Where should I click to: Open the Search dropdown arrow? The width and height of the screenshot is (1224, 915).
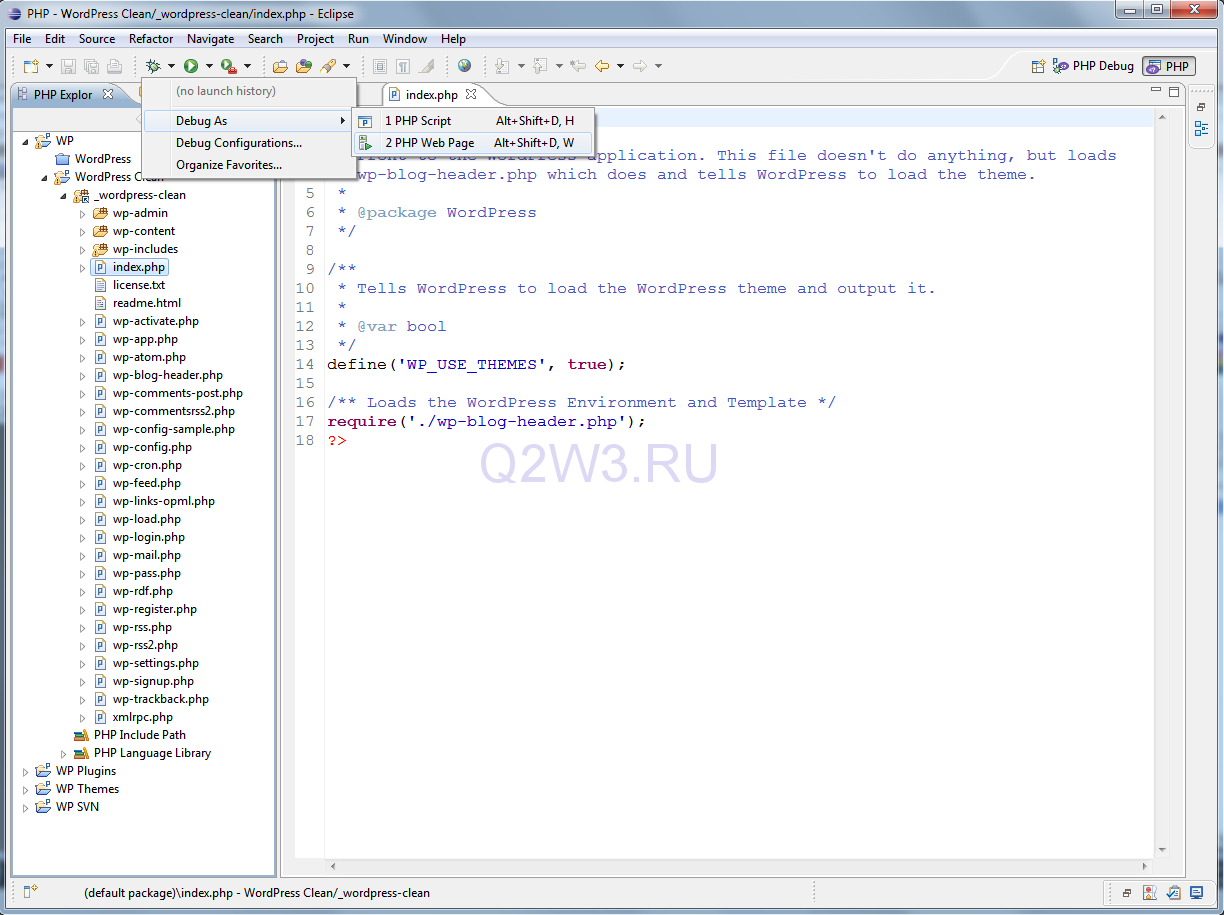(x=346, y=66)
